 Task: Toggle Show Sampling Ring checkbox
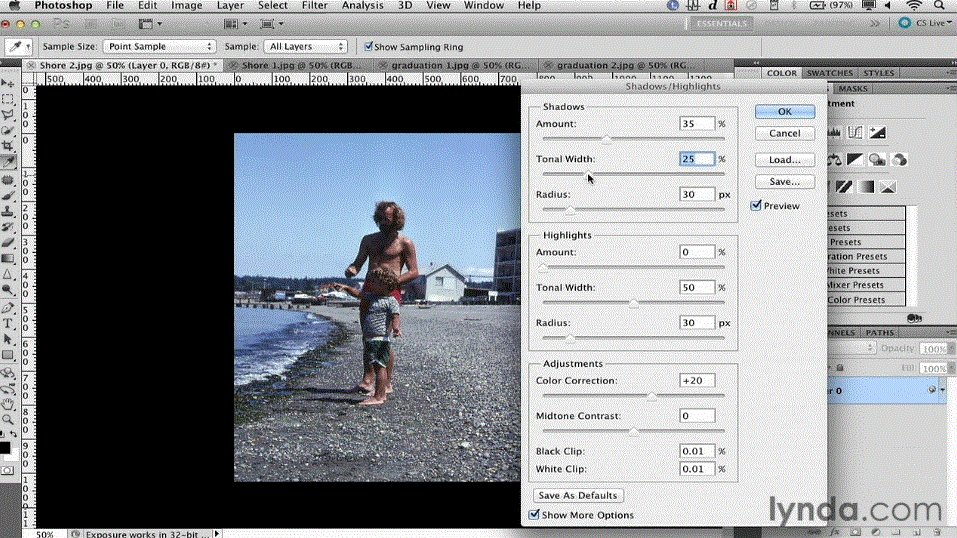click(368, 46)
